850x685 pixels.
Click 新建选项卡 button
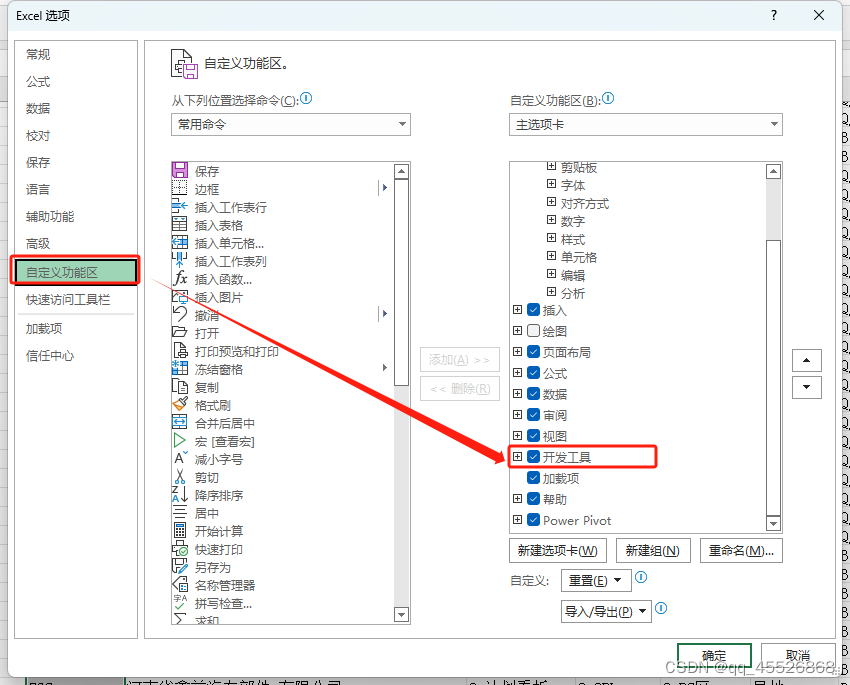tap(558, 551)
